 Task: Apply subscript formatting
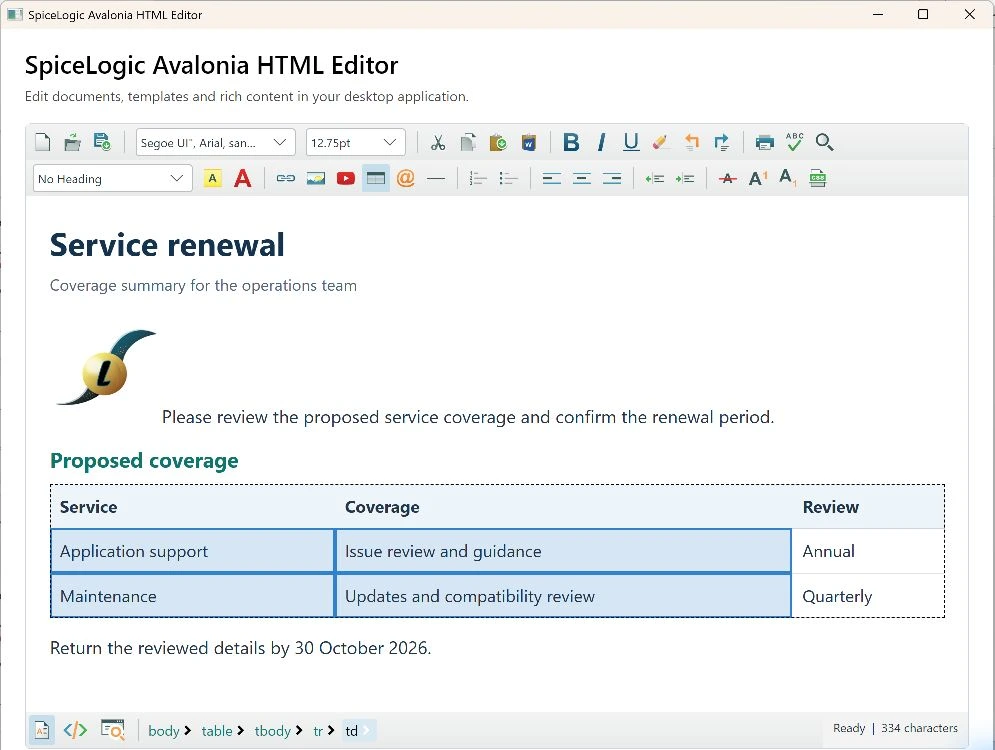coord(787,178)
